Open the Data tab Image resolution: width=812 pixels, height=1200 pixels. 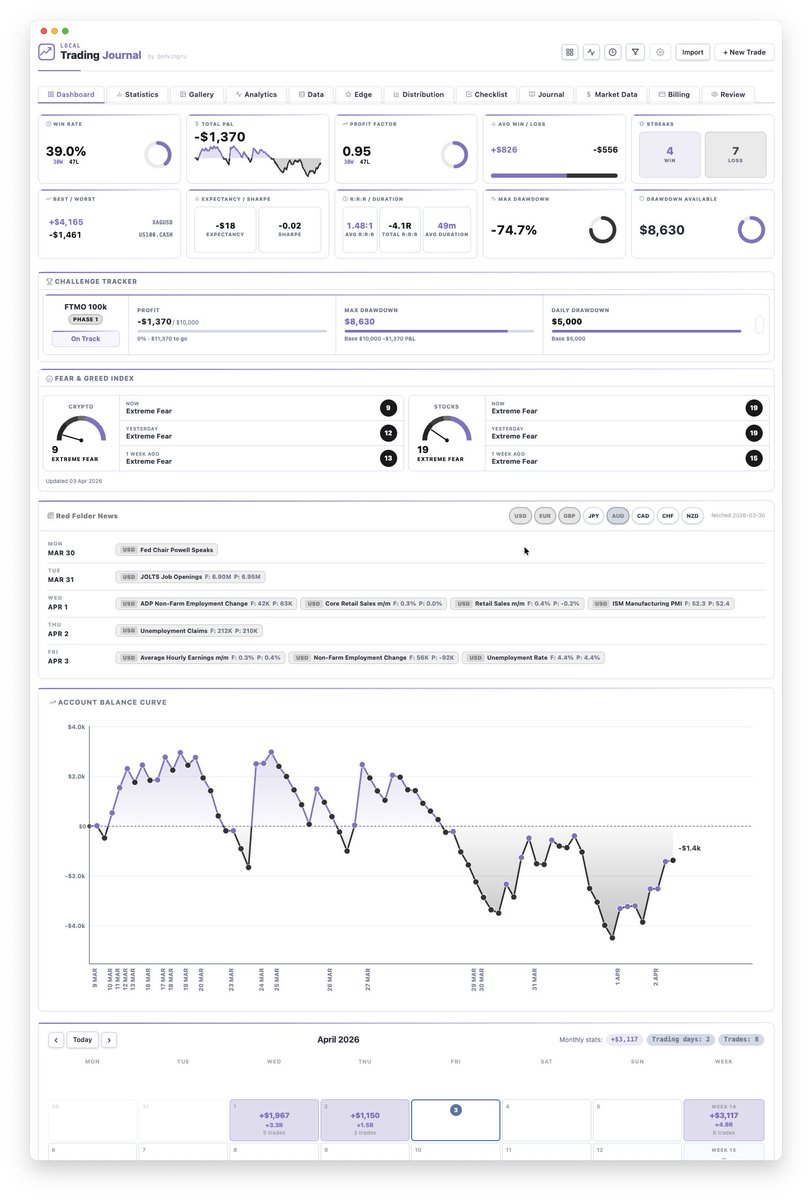(311, 95)
